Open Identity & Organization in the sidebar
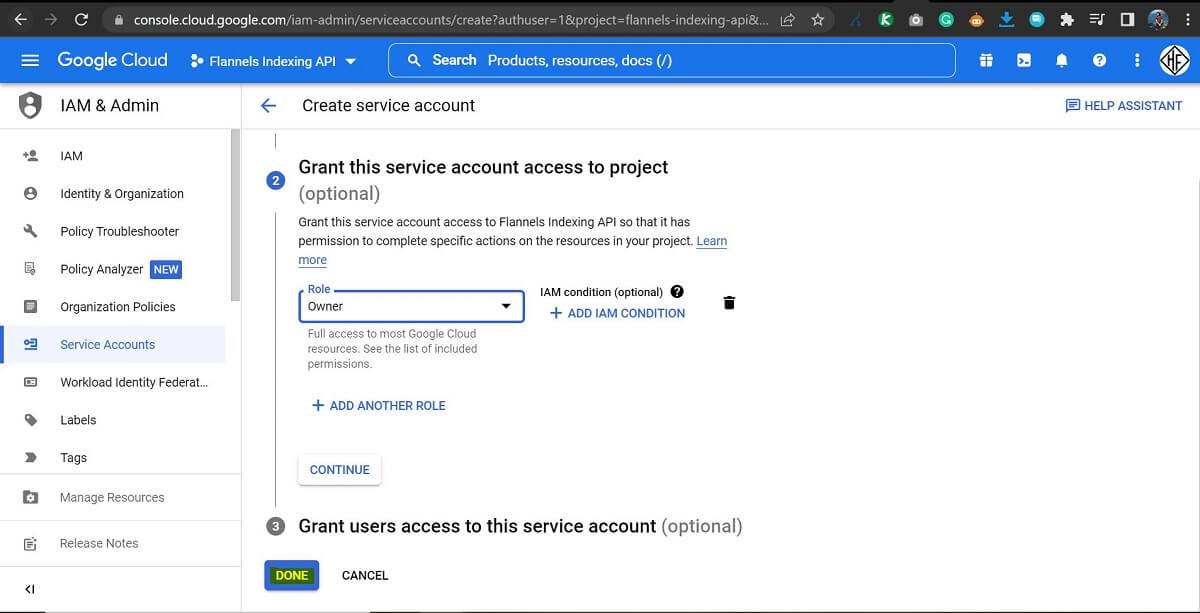1200x613 pixels. [113, 194]
